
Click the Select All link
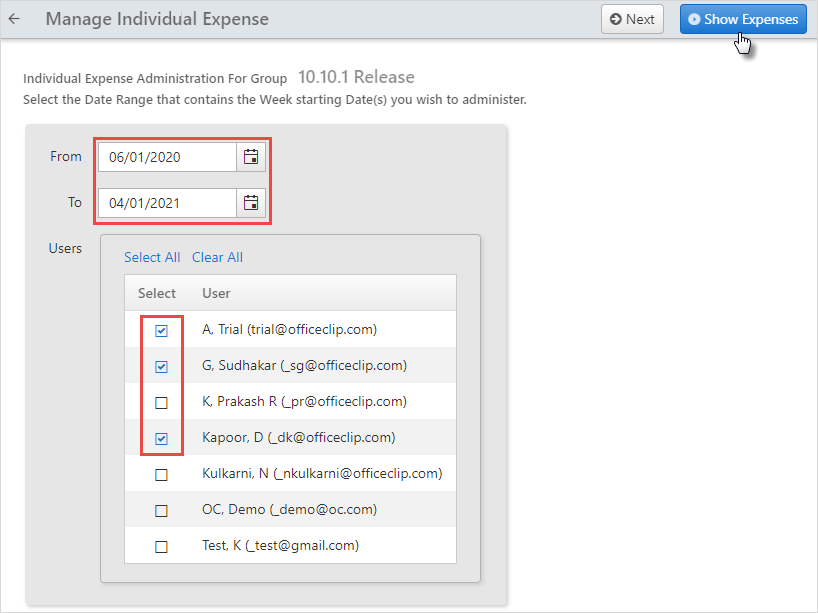coord(152,257)
